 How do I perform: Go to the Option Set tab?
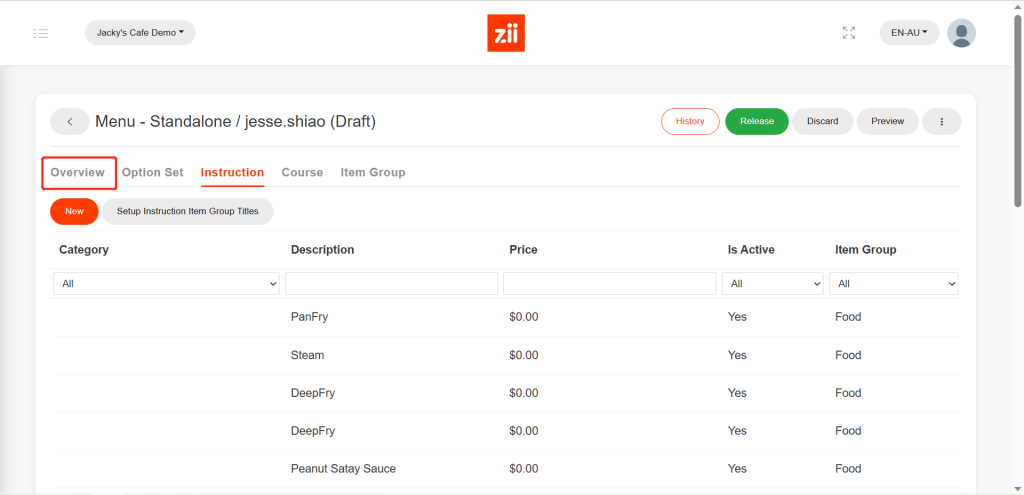tap(153, 172)
